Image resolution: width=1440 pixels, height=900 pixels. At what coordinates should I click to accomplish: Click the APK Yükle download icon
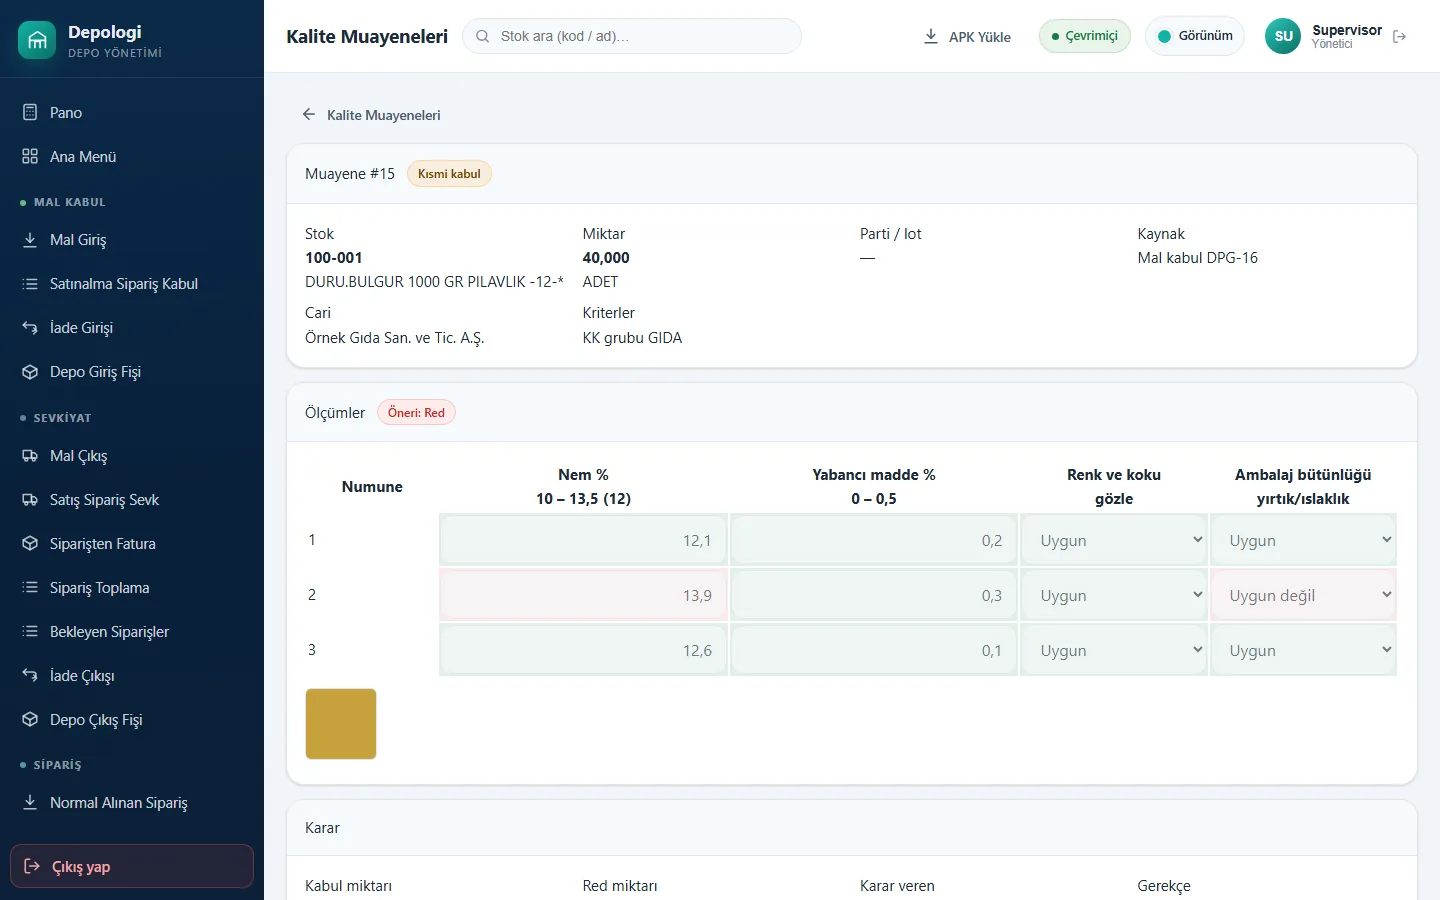pyautogui.click(x=930, y=36)
